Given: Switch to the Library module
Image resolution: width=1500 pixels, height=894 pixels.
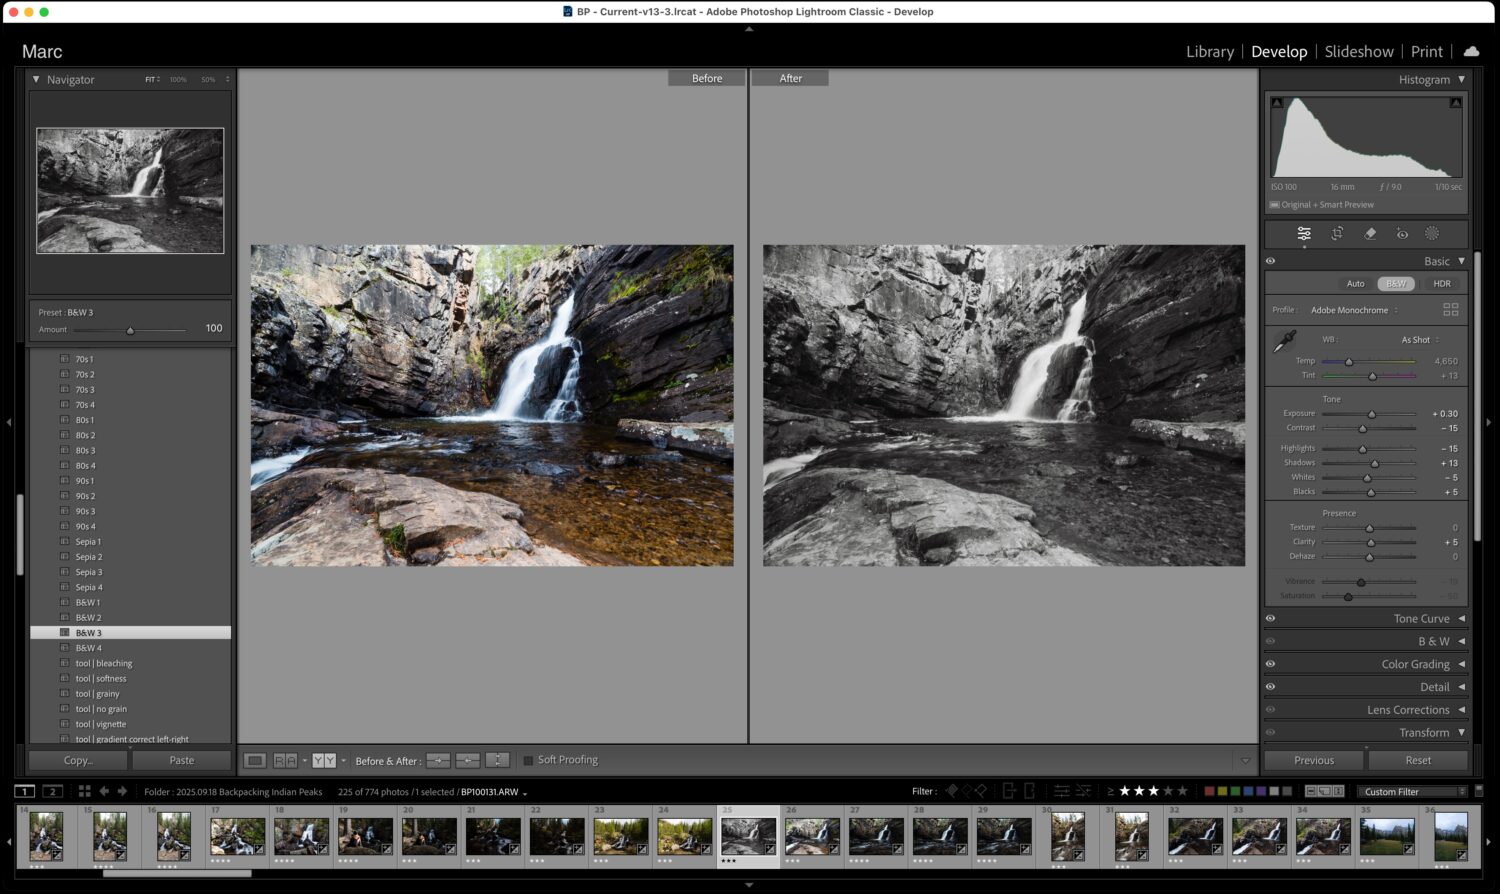Looking at the screenshot, I should tap(1209, 52).
